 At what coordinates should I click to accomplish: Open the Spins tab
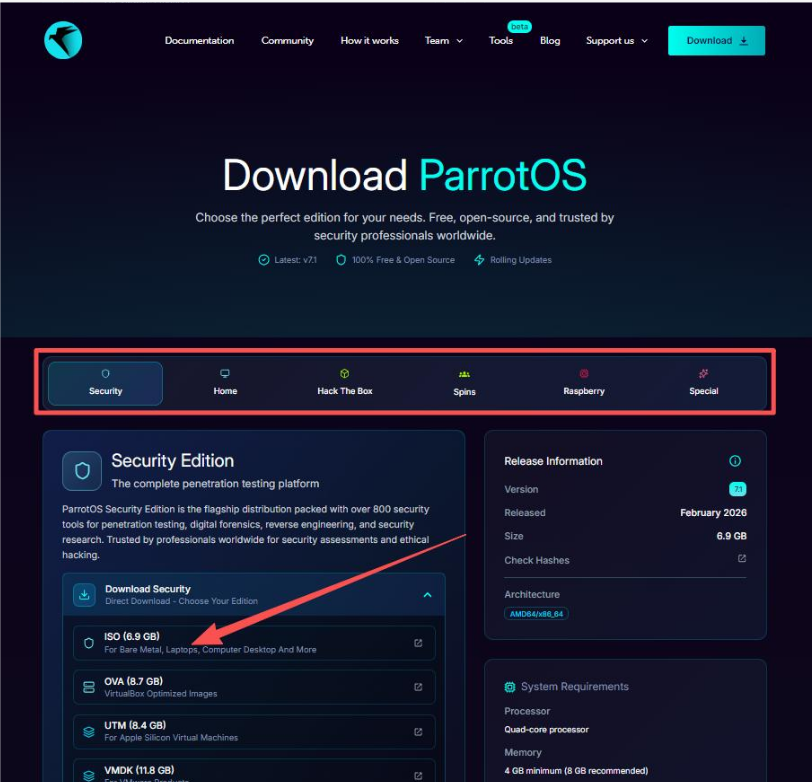pyautogui.click(x=465, y=383)
